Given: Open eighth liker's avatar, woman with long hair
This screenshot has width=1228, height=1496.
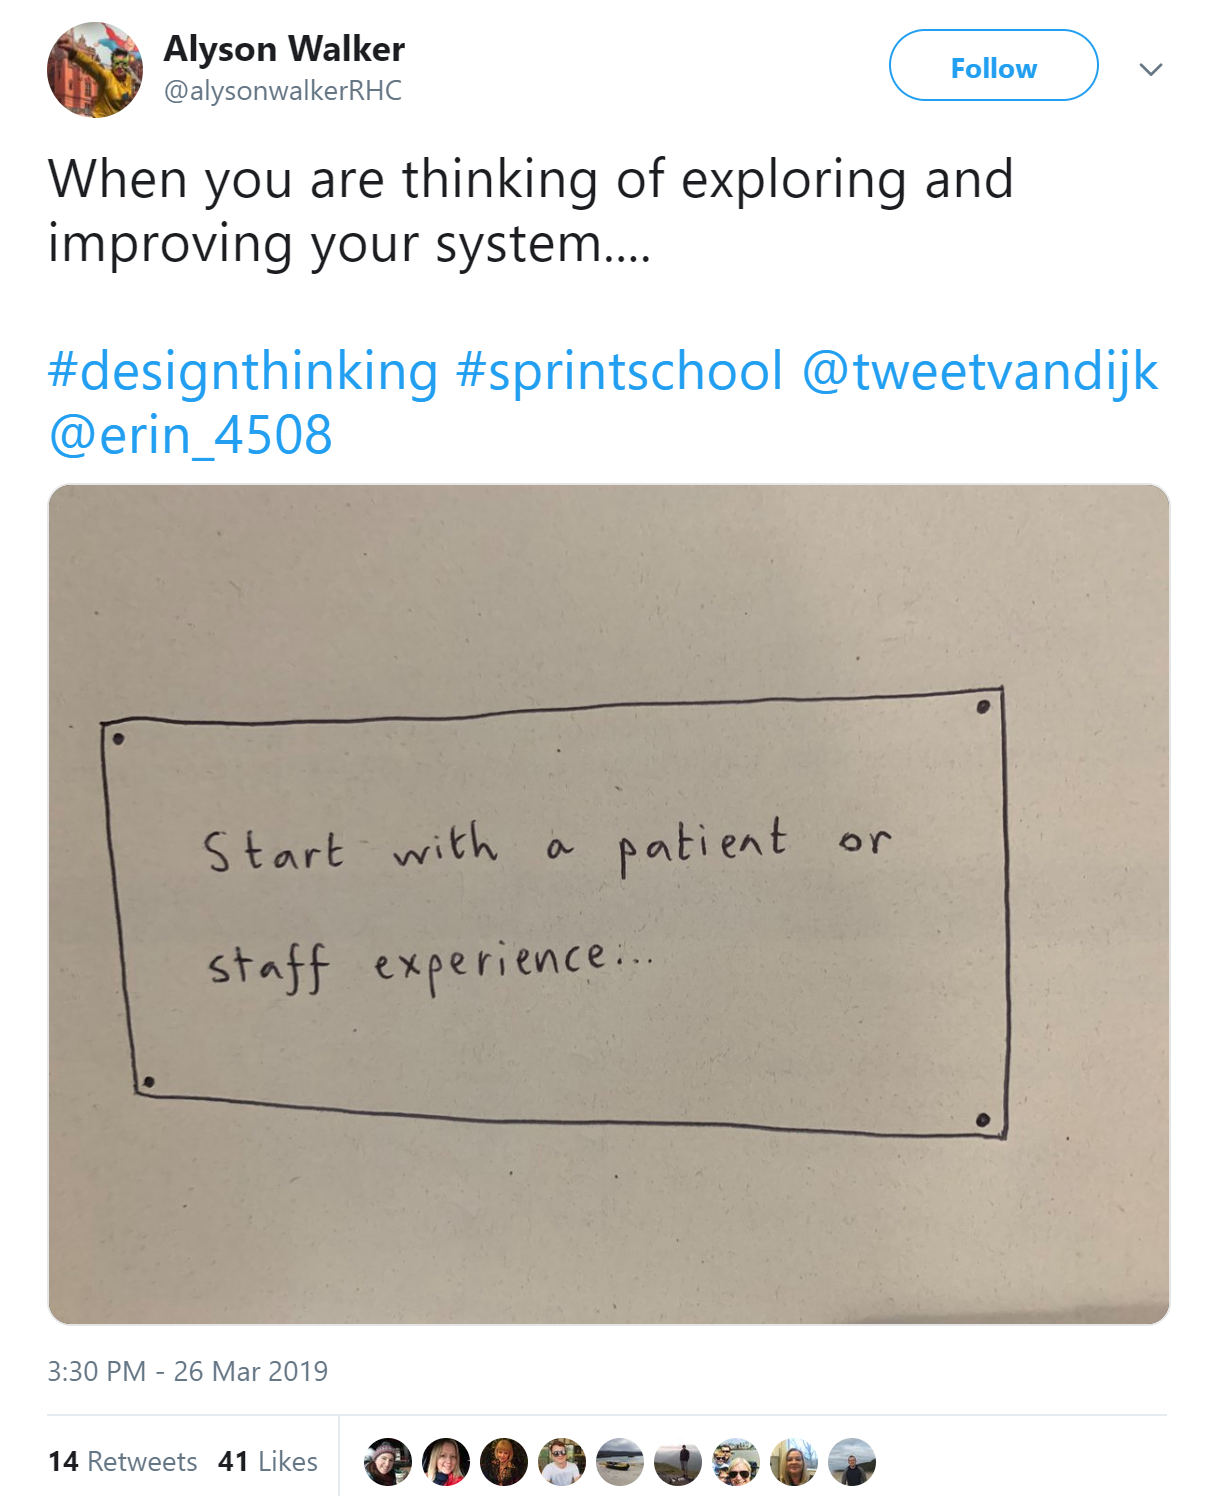Looking at the screenshot, I should pyautogui.click(x=794, y=1462).
